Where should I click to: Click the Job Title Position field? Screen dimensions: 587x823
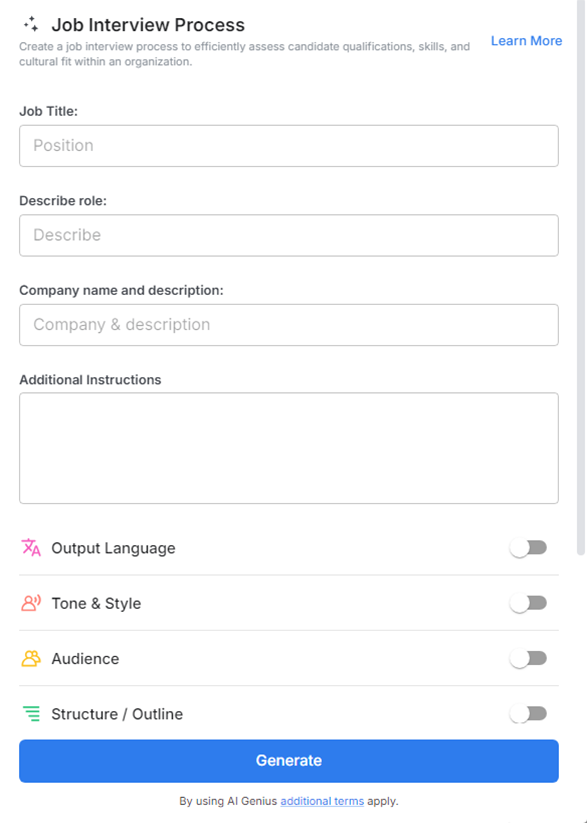288,145
